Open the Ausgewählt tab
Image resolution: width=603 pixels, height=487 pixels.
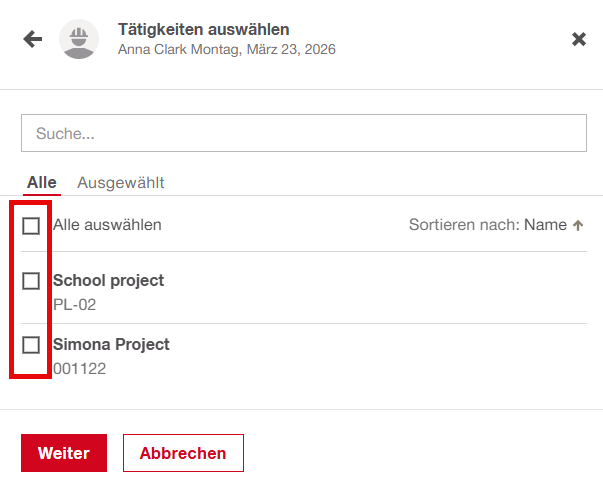(x=121, y=182)
